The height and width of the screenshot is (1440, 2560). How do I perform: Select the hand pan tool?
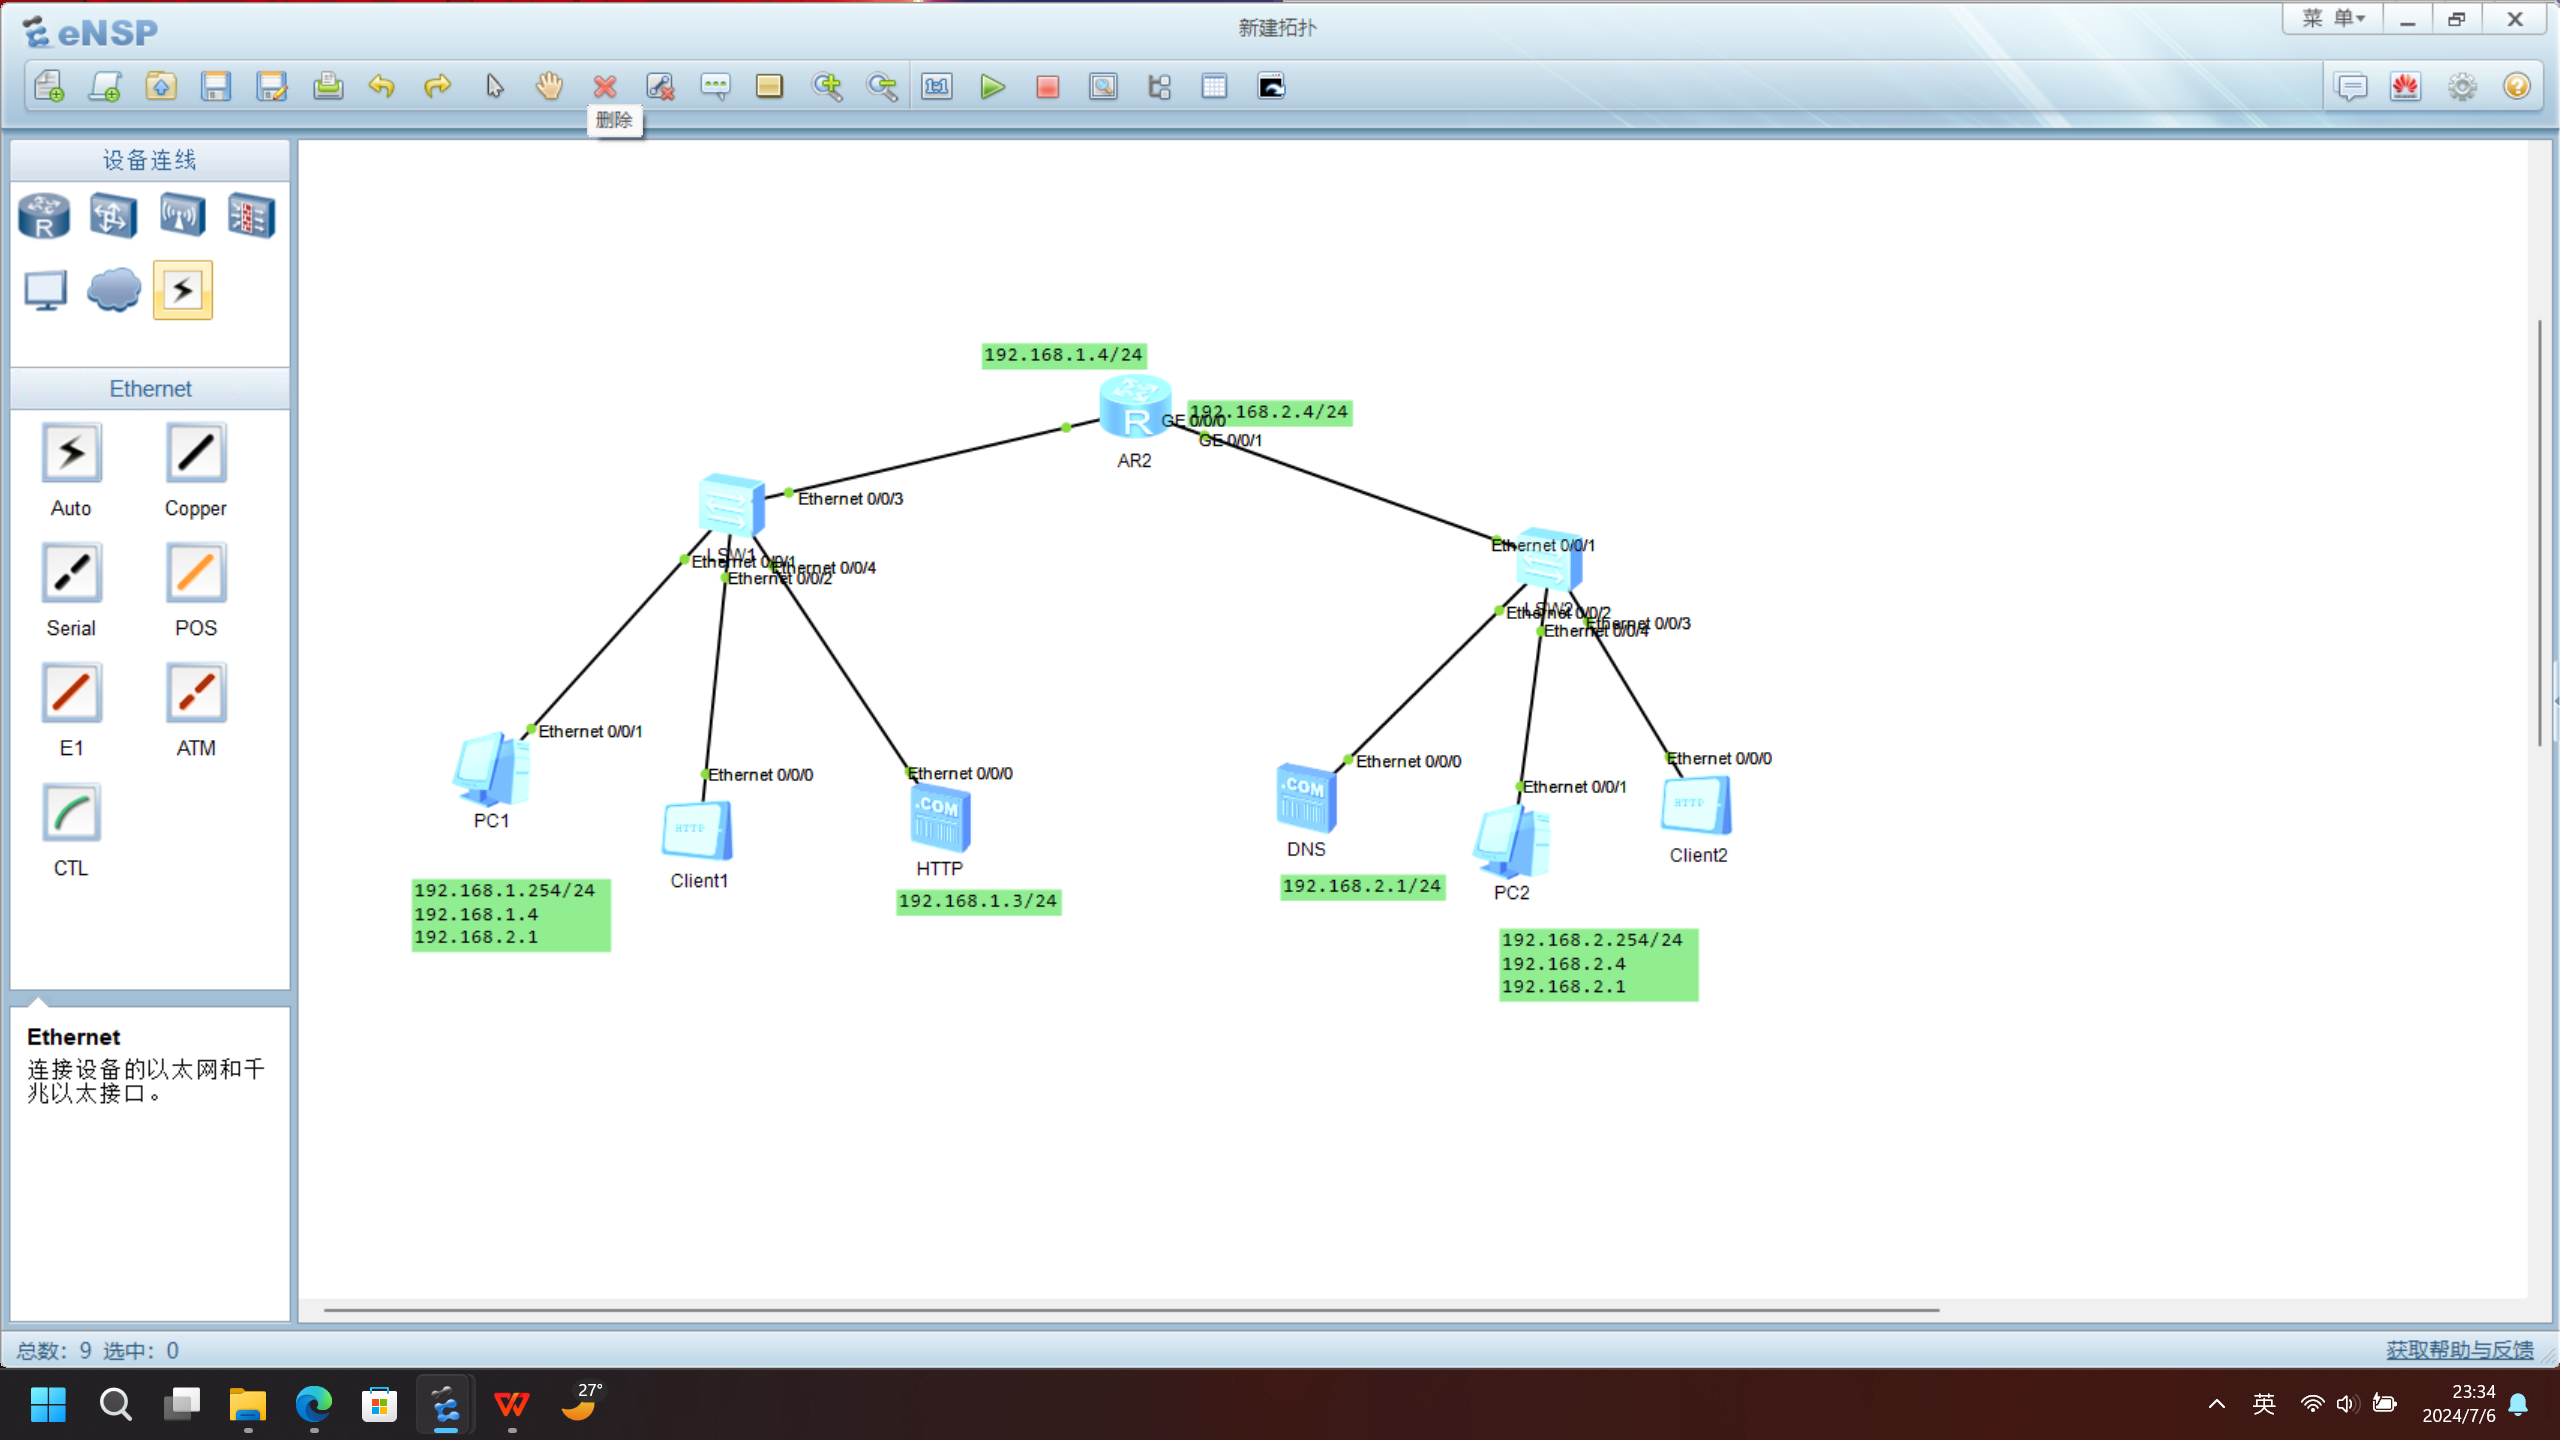click(x=549, y=87)
